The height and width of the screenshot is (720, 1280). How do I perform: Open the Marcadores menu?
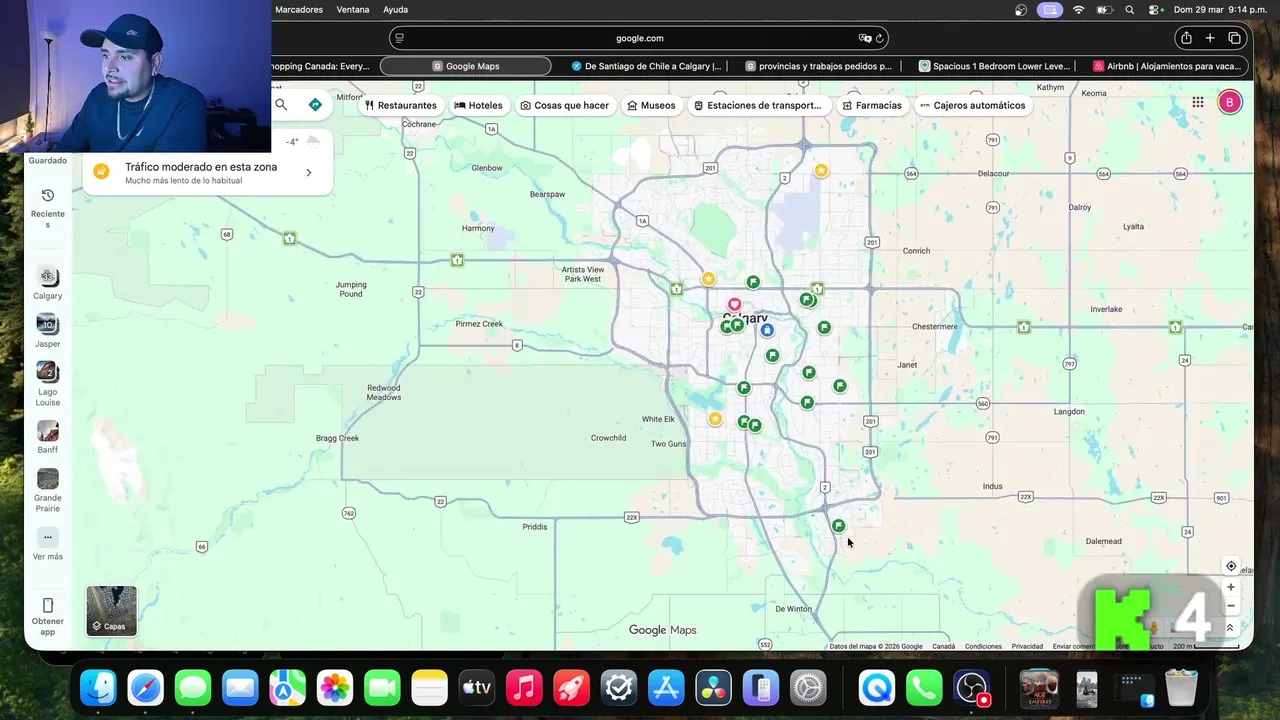299,9
